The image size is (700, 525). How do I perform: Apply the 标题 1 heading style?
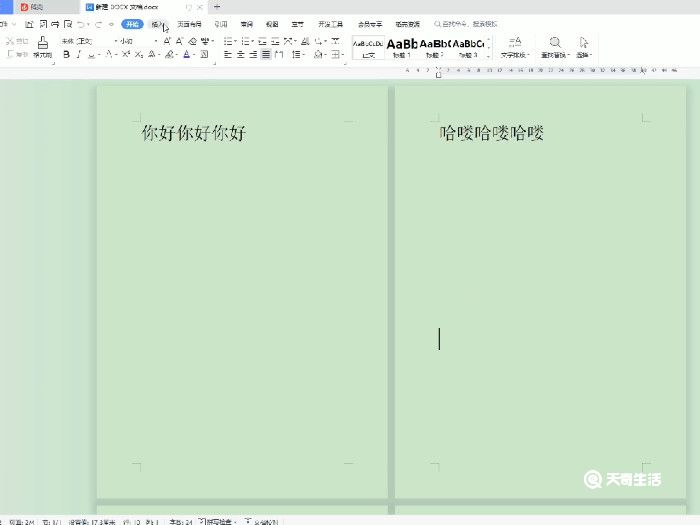tap(401, 48)
